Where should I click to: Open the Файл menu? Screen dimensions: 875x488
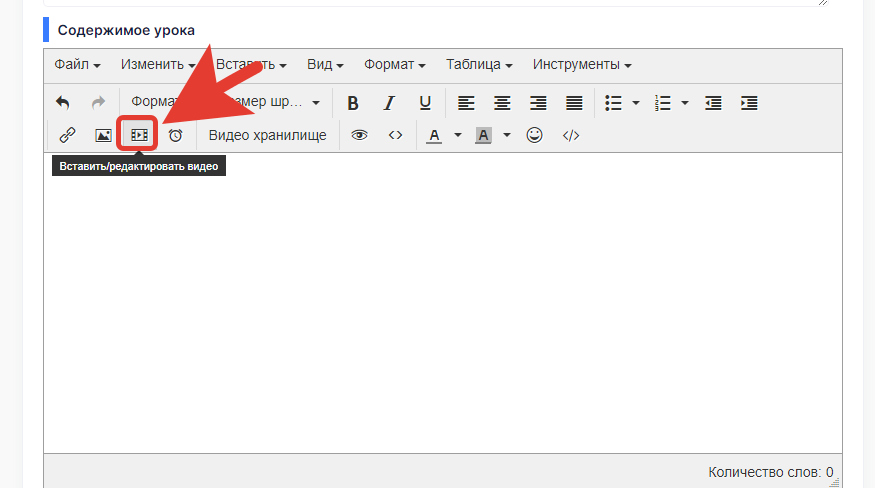[x=77, y=65]
